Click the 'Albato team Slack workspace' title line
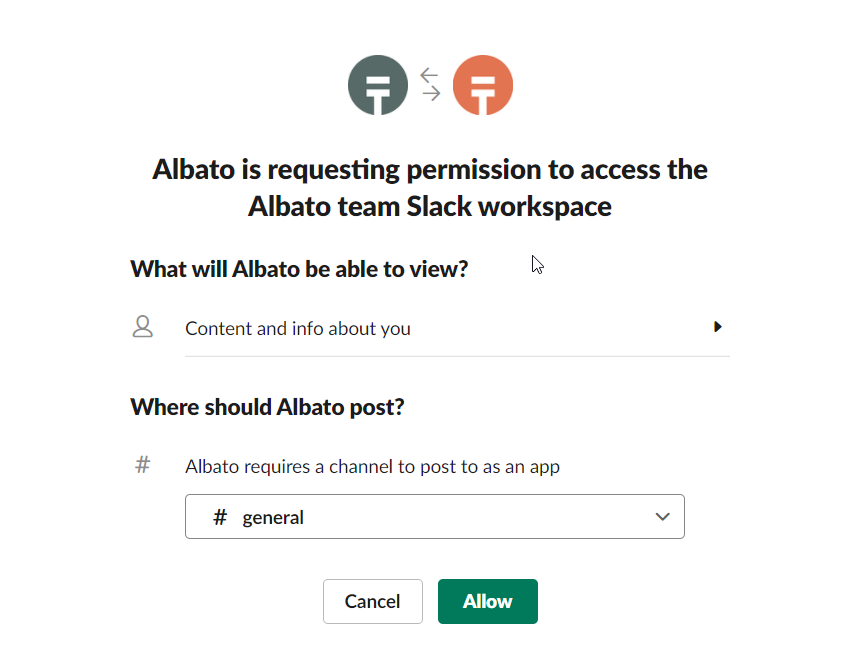Image resolution: width=855 pixels, height=666 pixels. click(x=430, y=207)
